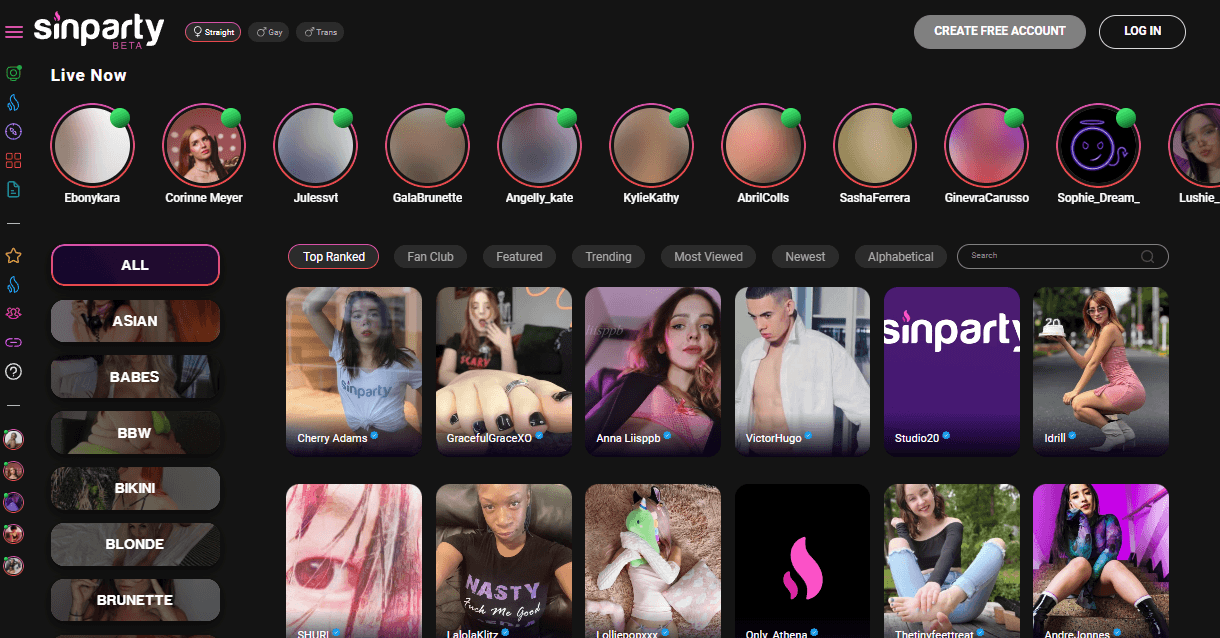Switch orientation filter to Trans
Image resolution: width=1220 pixels, height=638 pixels.
320,32
